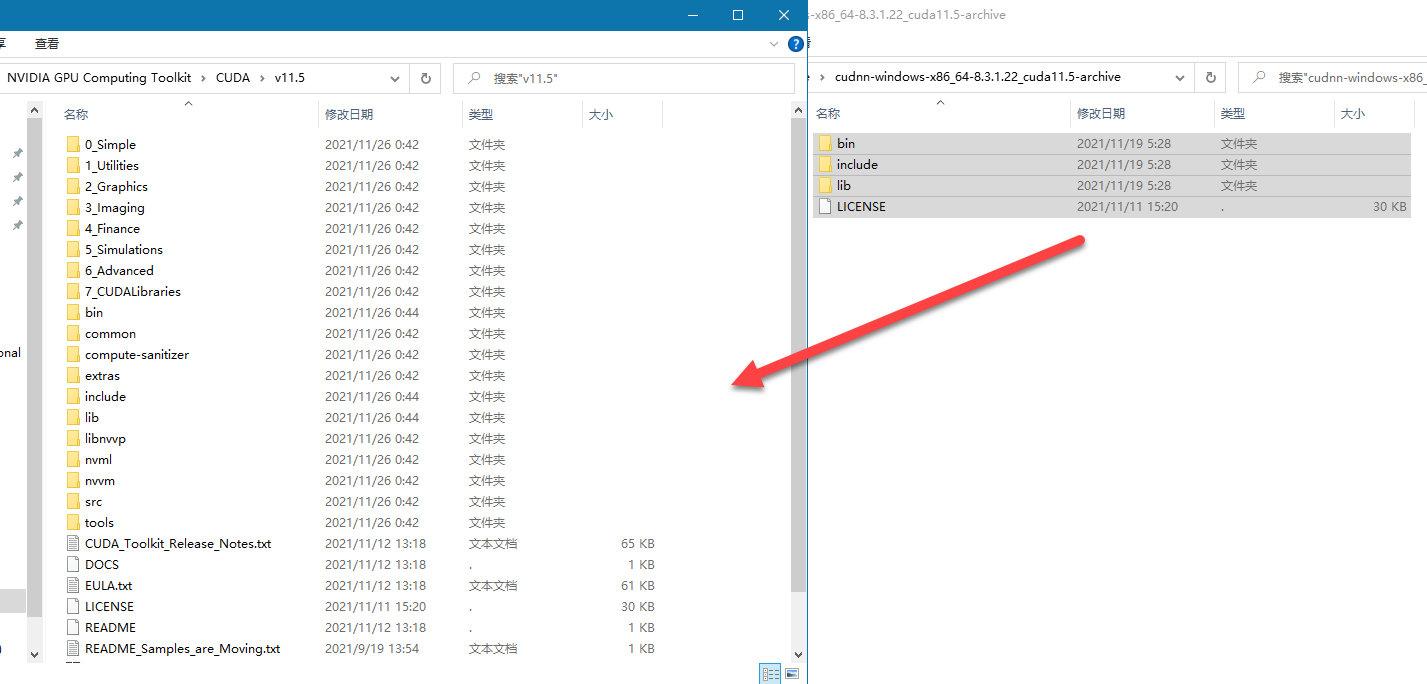Open address history dropdown in v11.5 window

pyautogui.click(x=396, y=78)
